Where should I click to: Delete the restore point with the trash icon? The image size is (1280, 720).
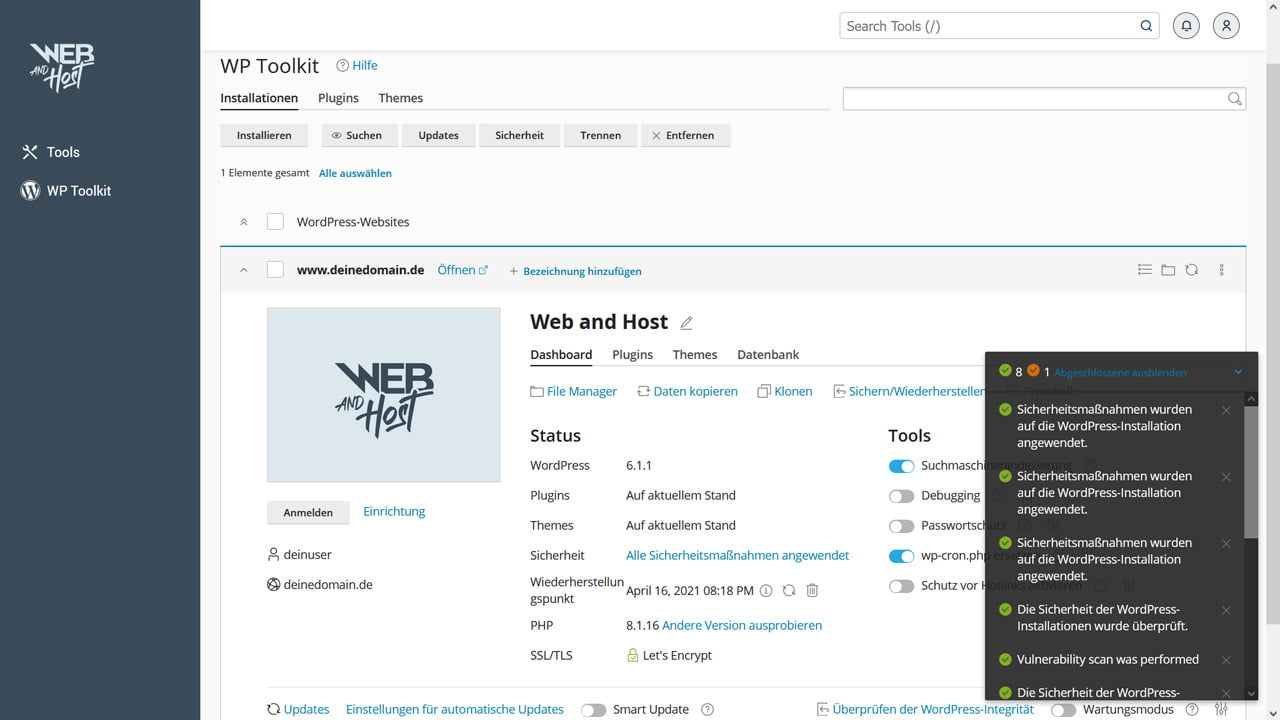(812, 591)
